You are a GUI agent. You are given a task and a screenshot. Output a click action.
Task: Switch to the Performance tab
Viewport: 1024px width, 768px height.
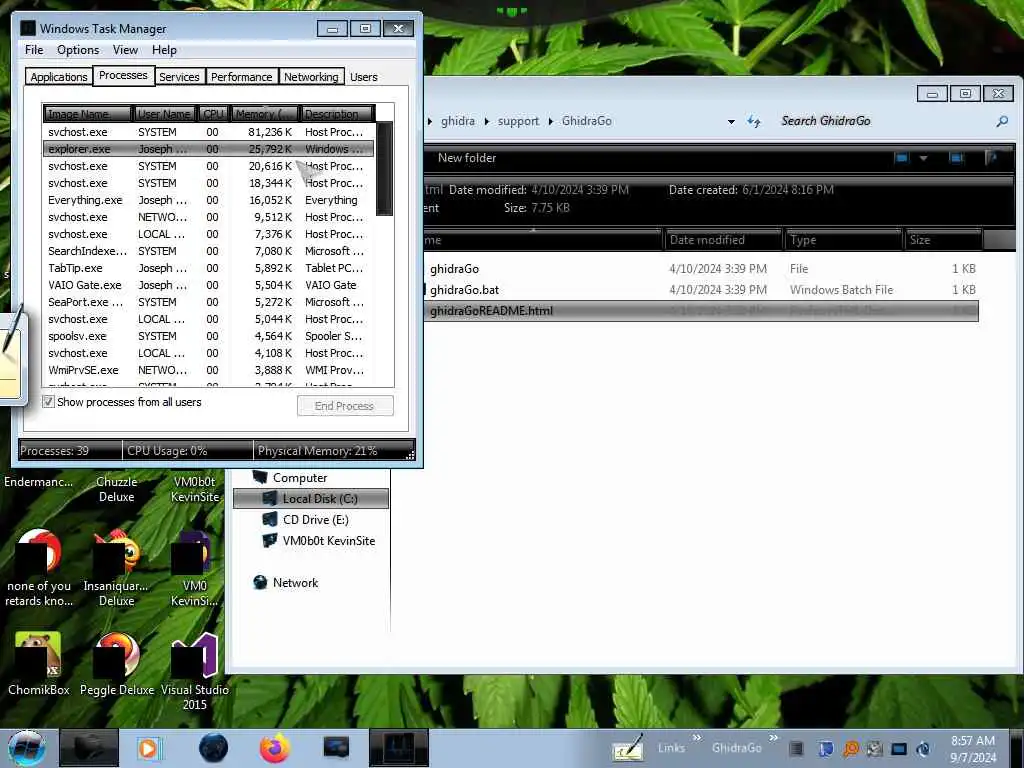click(x=241, y=77)
